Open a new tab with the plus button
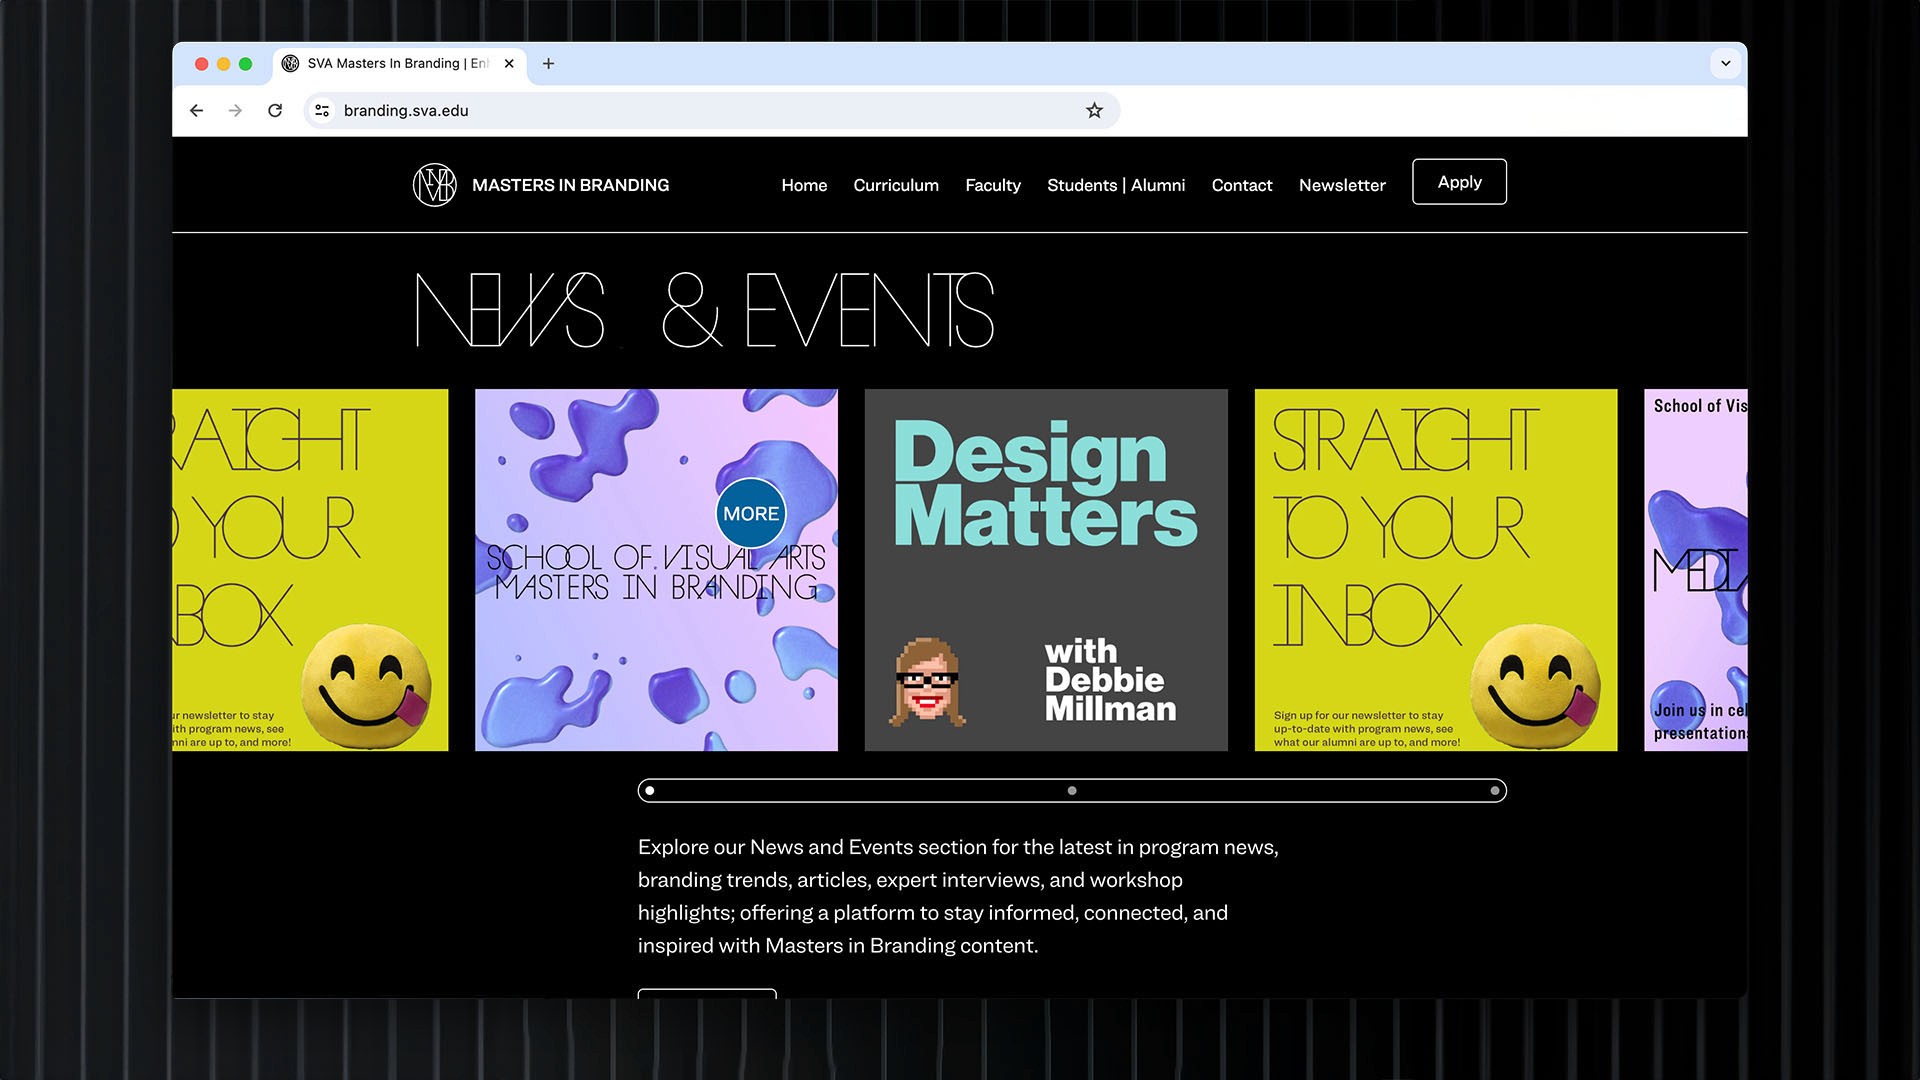Viewport: 1920px width, 1080px height. (x=548, y=63)
